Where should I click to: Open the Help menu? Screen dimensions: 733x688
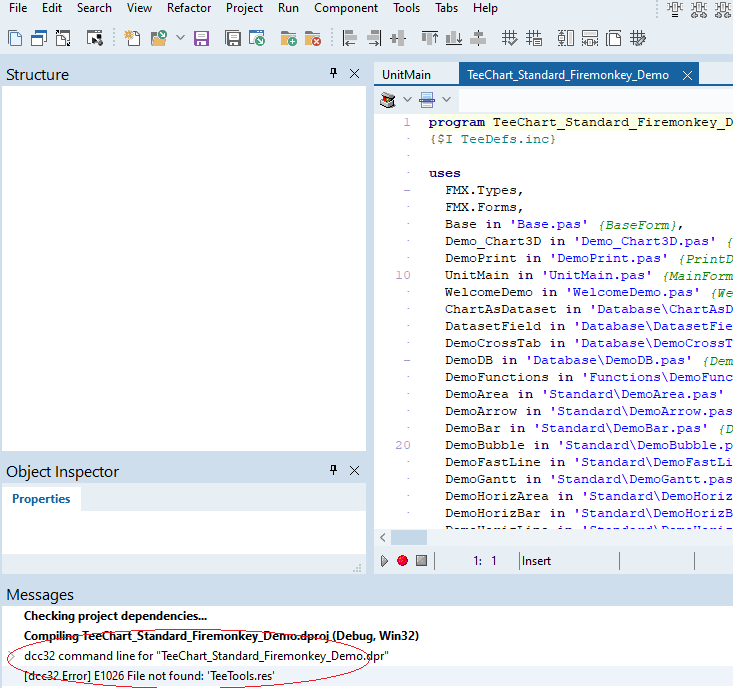(x=485, y=8)
